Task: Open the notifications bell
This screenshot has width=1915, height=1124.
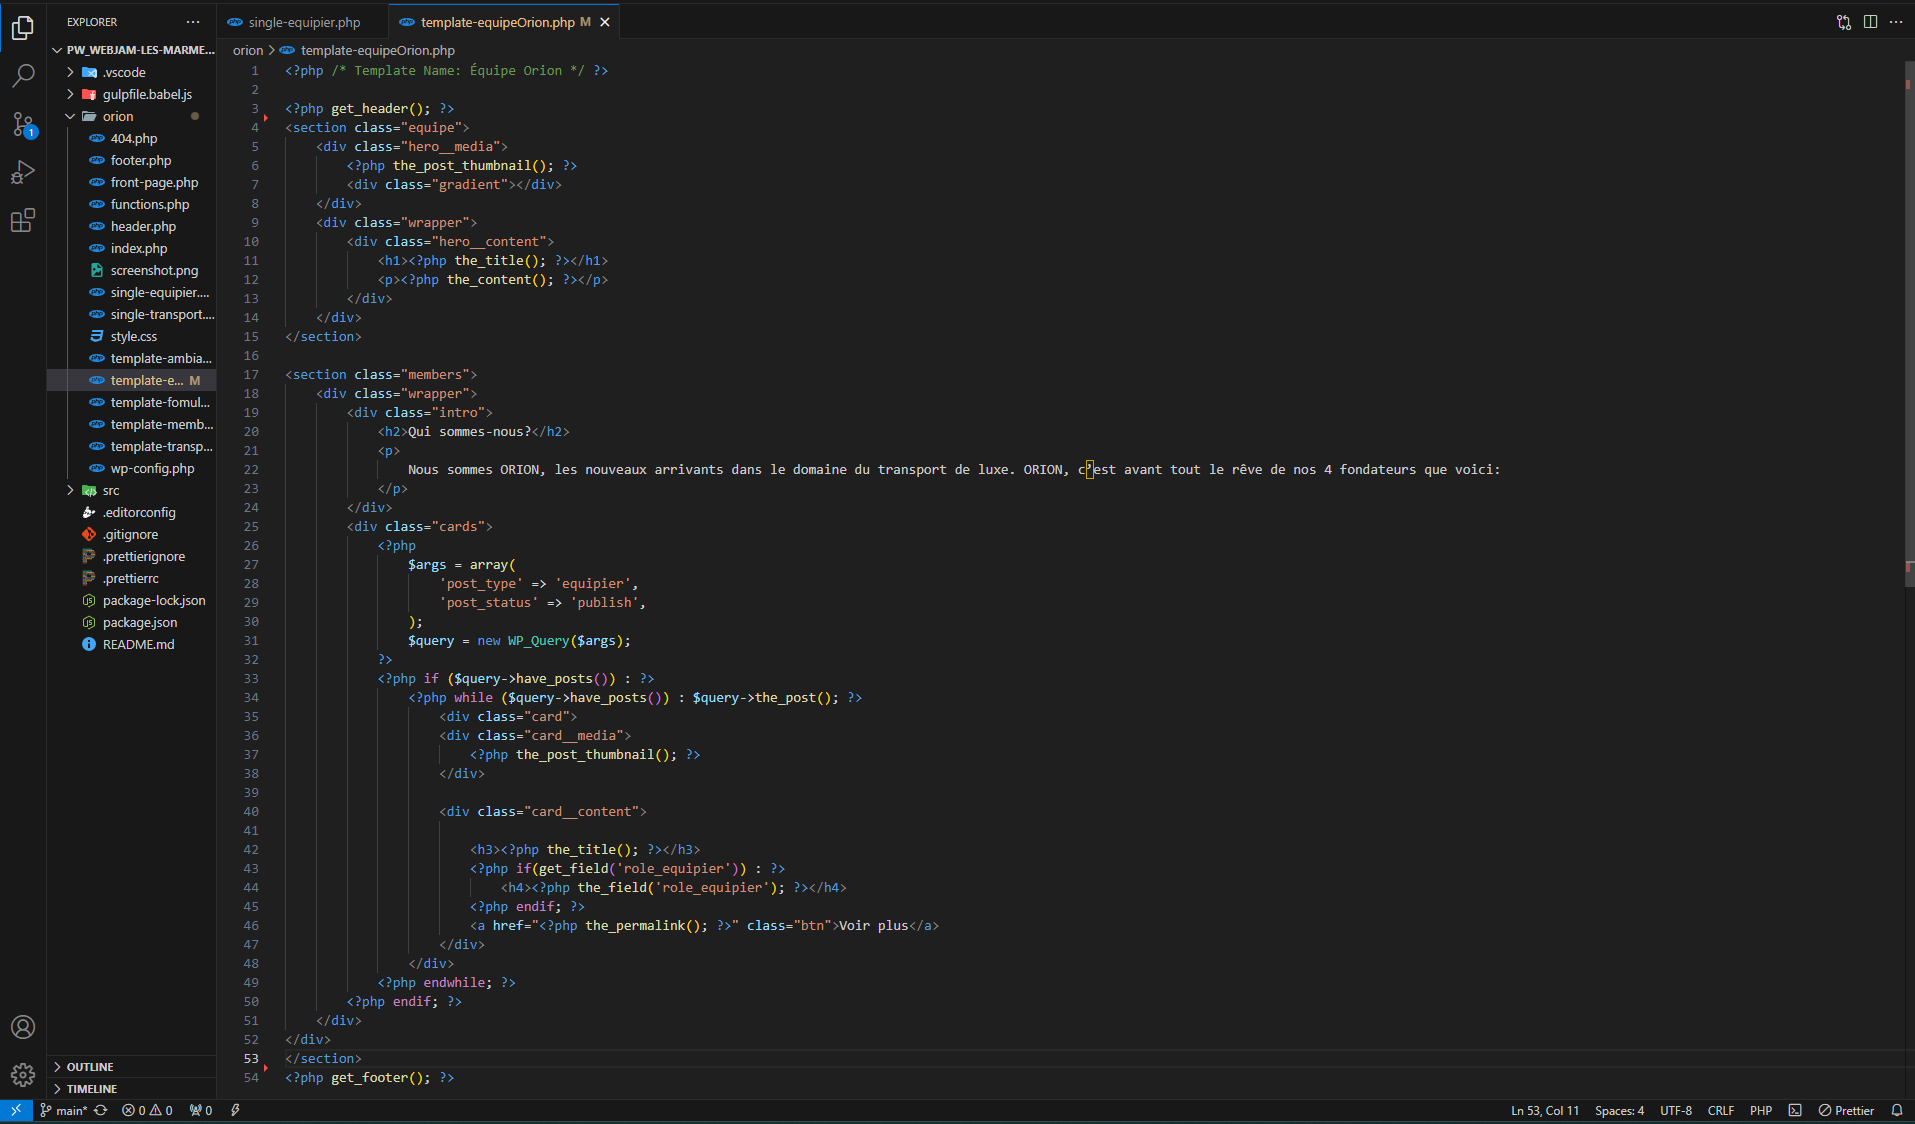Action: (1898, 1110)
